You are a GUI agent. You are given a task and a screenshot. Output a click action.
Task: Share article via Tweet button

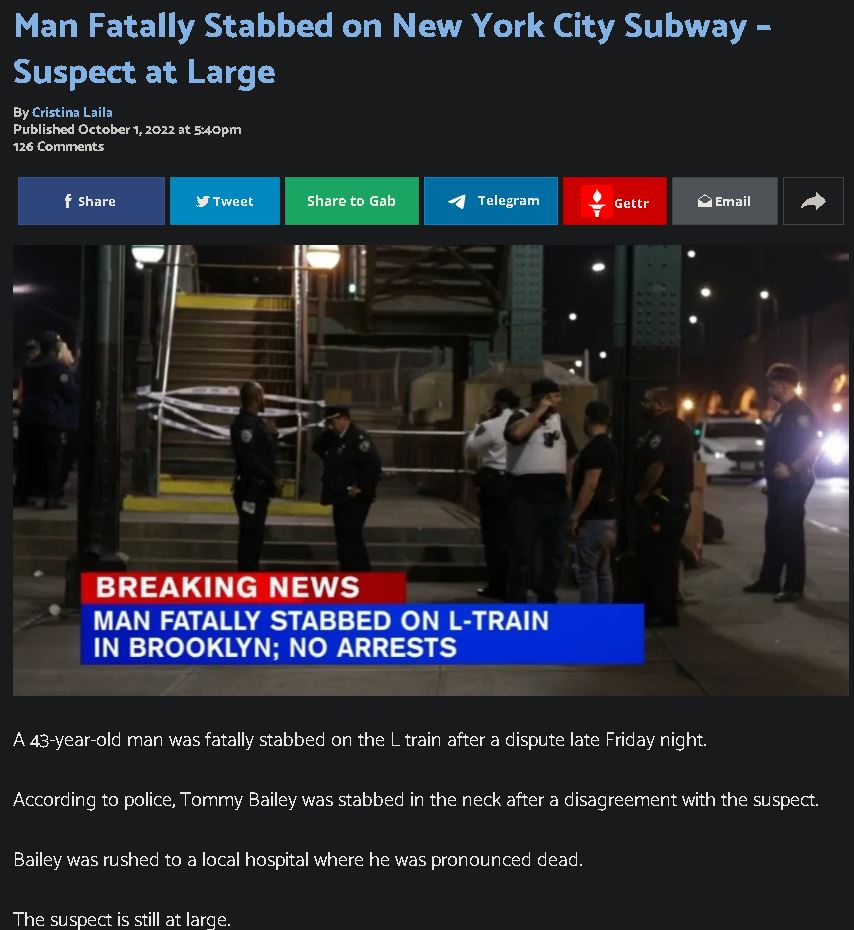(x=225, y=201)
